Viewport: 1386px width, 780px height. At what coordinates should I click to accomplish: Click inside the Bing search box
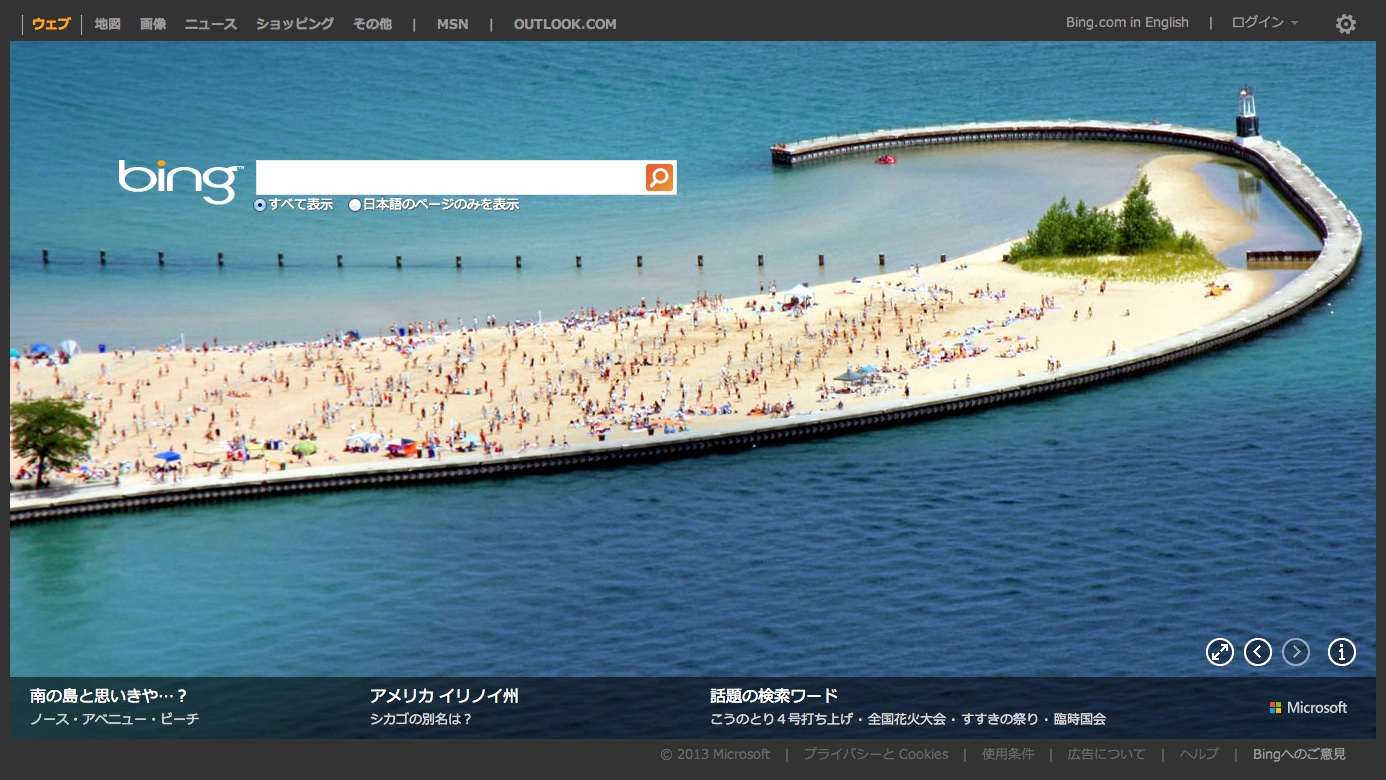coord(450,178)
